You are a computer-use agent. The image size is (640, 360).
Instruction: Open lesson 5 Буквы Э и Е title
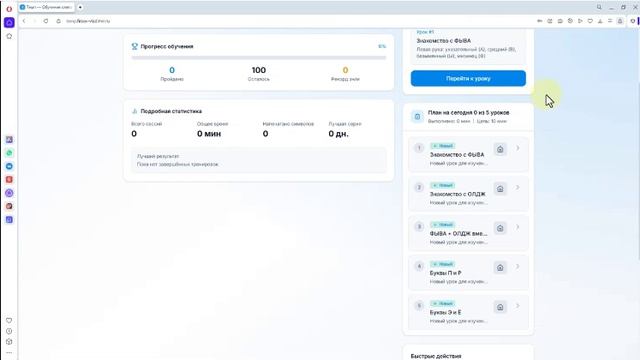[x=445, y=312]
